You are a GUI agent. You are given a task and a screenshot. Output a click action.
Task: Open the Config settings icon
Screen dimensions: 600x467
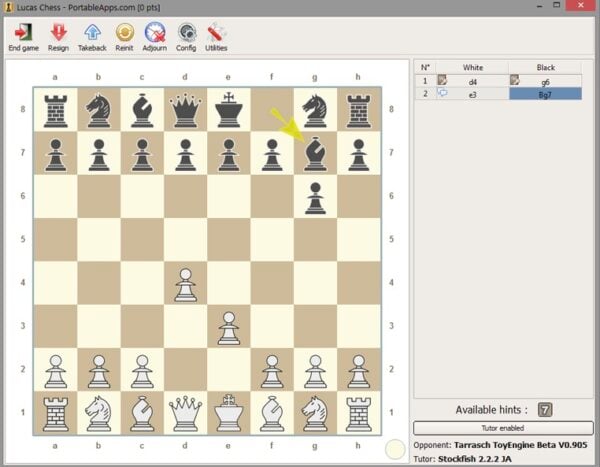(186, 35)
